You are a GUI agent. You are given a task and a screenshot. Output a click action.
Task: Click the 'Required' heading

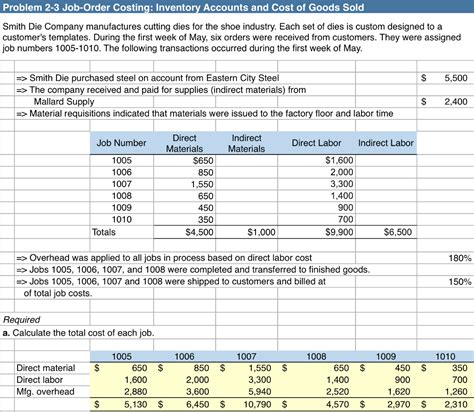22,320
